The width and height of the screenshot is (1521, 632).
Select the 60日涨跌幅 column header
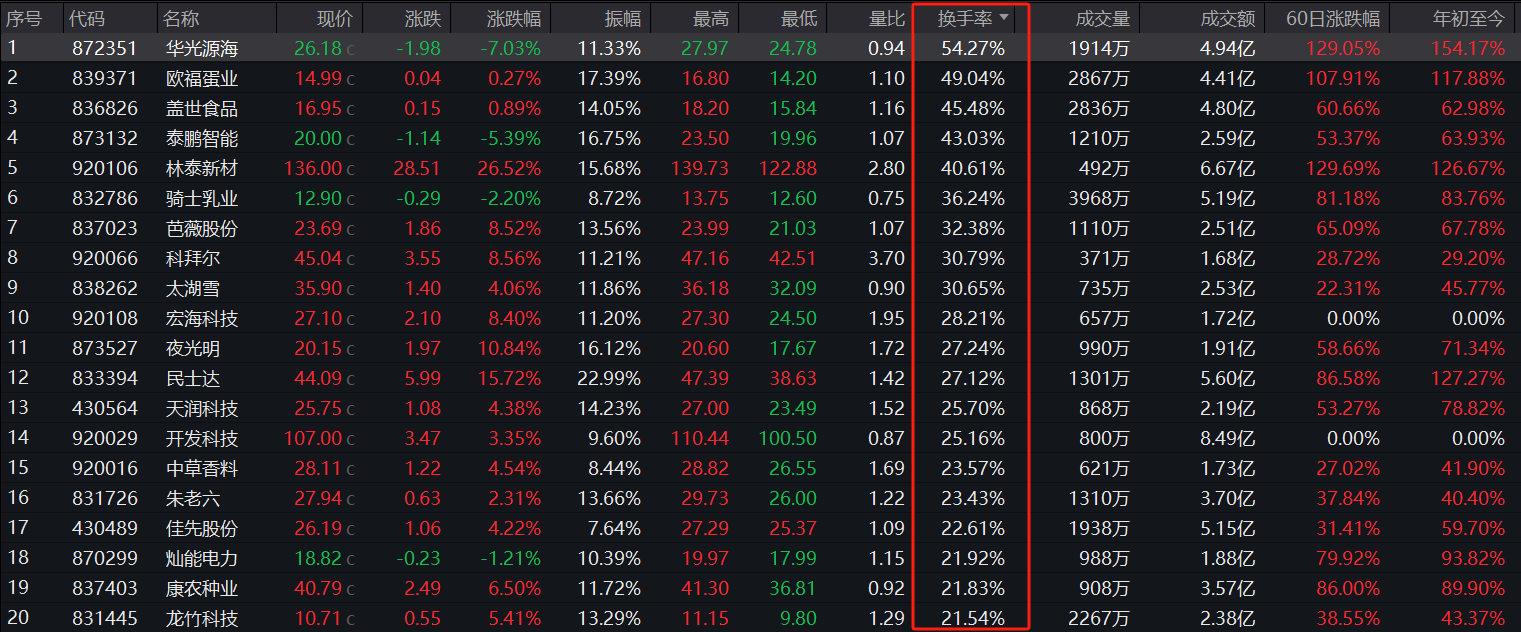click(1336, 18)
